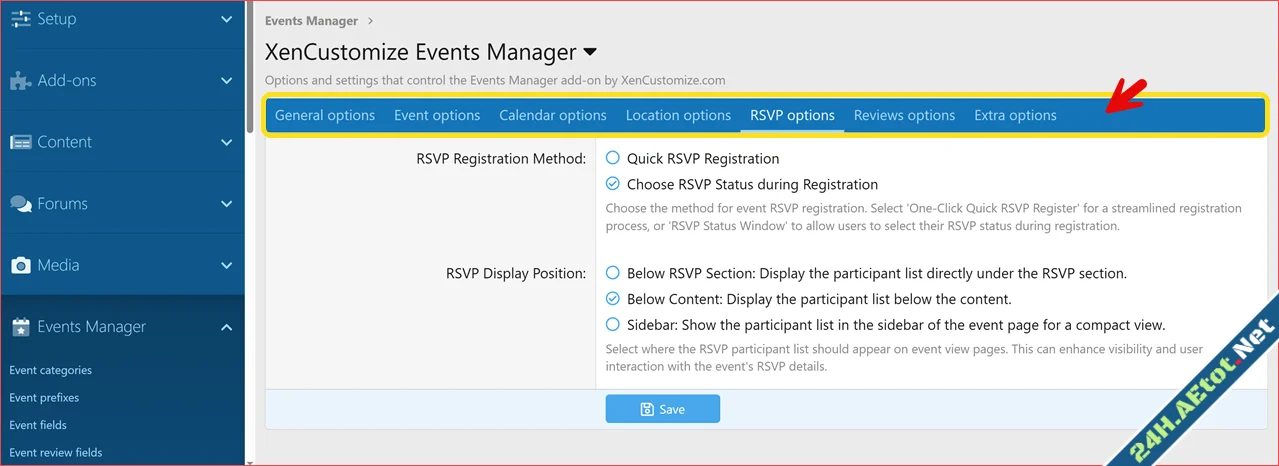Select Choose RSVP Status during Registration
Image resolution: width=1279 pixels, height=466 pixels.
click(x=613, y=184)
